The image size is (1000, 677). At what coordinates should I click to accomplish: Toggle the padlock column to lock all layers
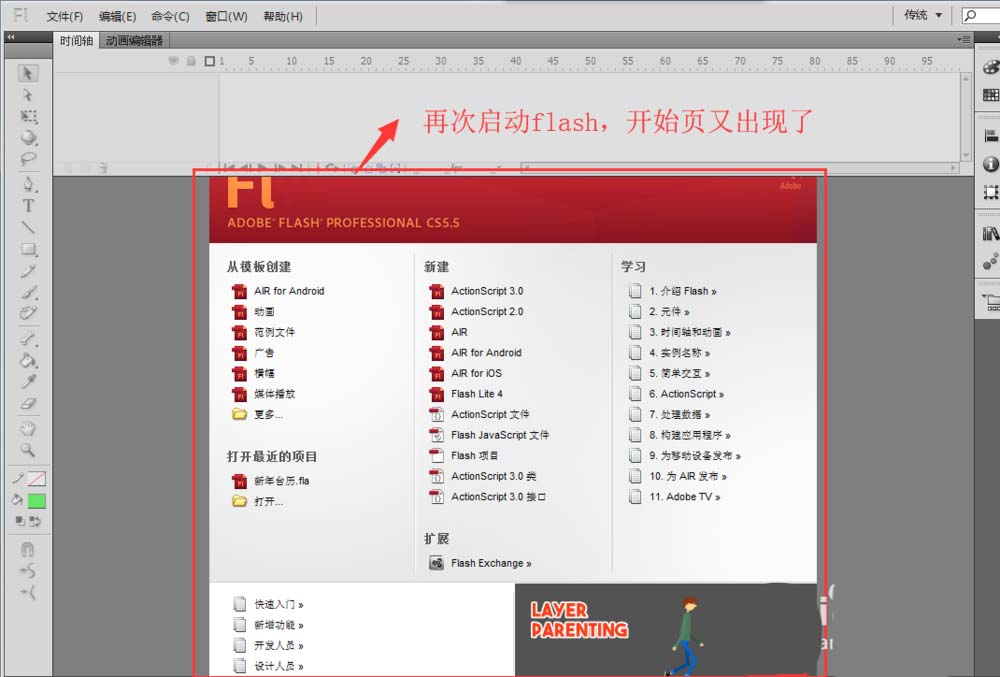191,61
